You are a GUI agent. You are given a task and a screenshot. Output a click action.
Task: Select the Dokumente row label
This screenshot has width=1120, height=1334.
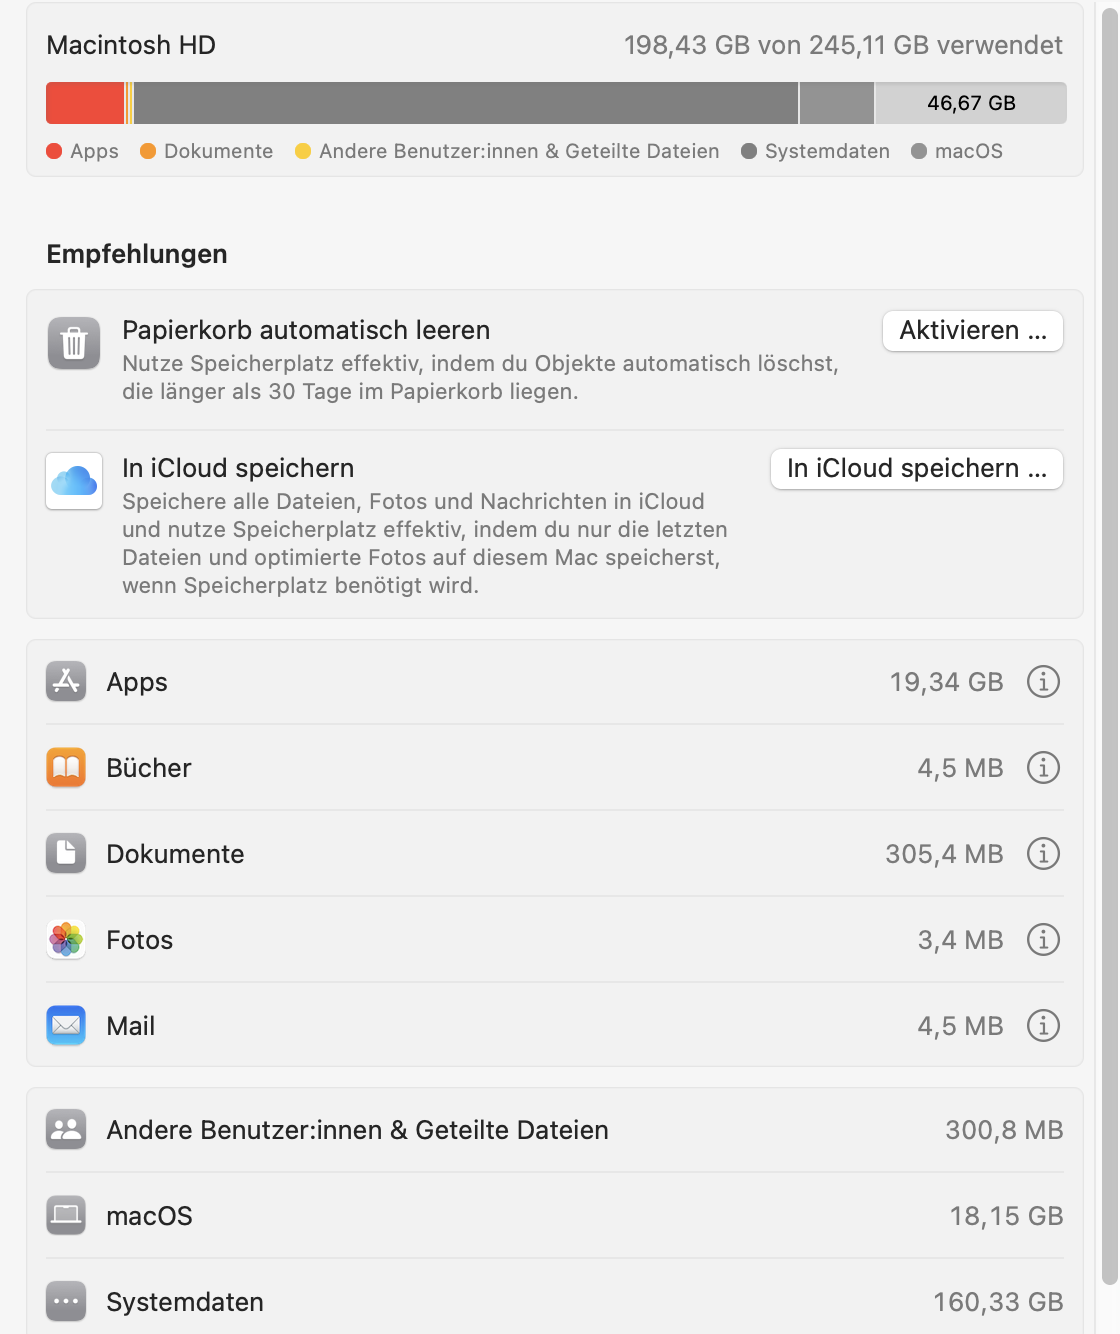175,854
